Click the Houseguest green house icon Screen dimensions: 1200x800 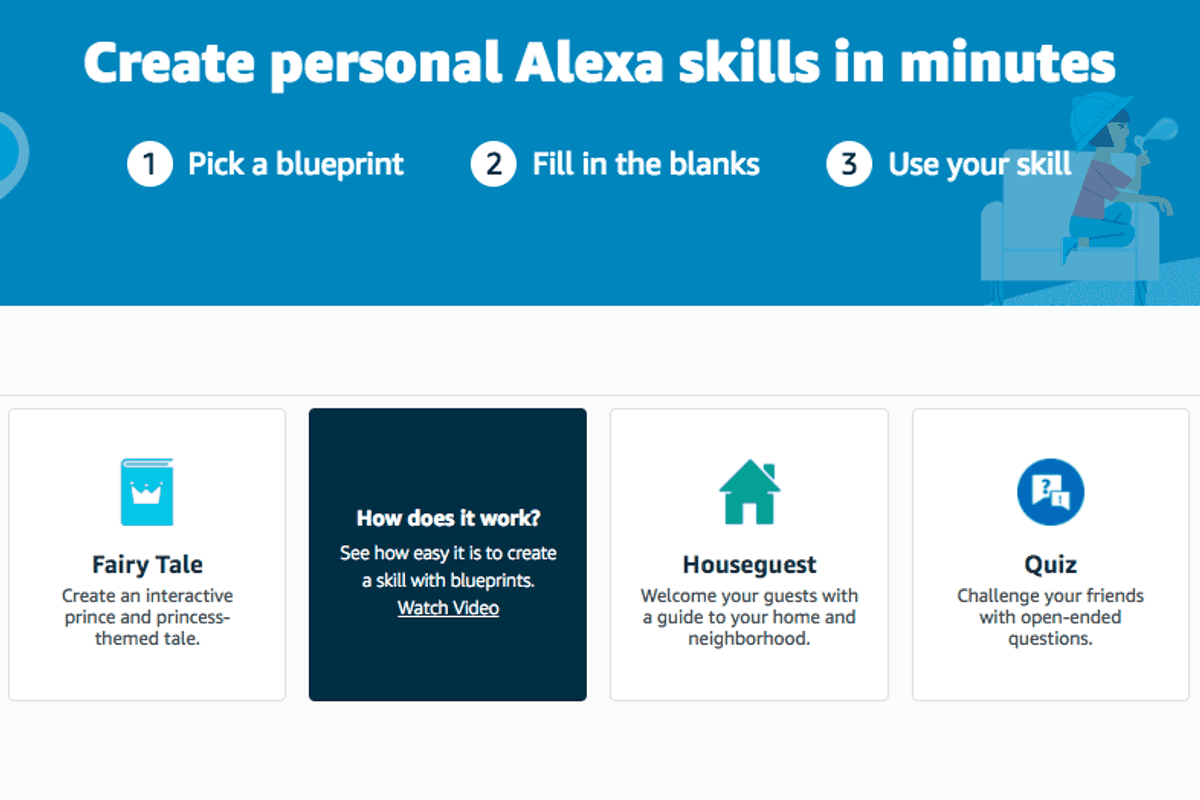click(x=748, y=489)
